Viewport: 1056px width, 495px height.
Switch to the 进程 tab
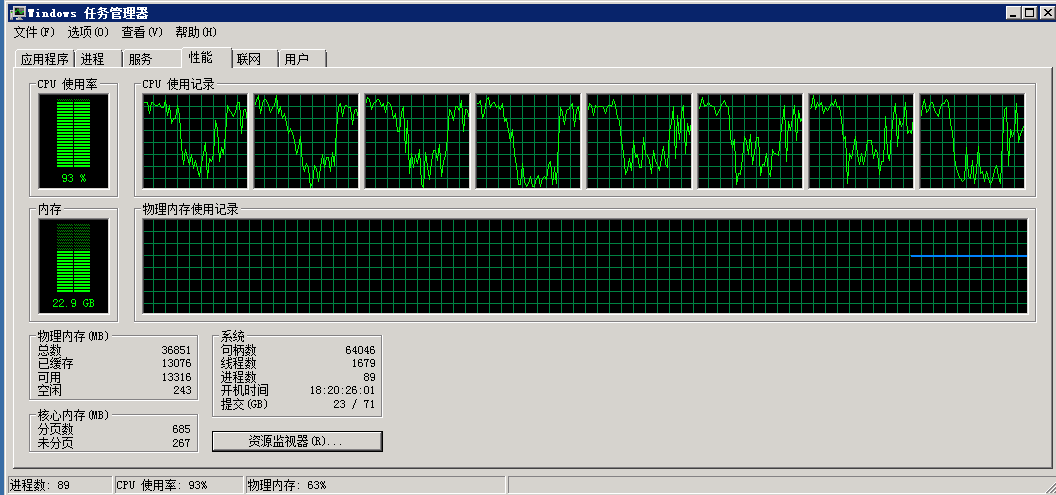pyautogui.click(x=97, y=59)
